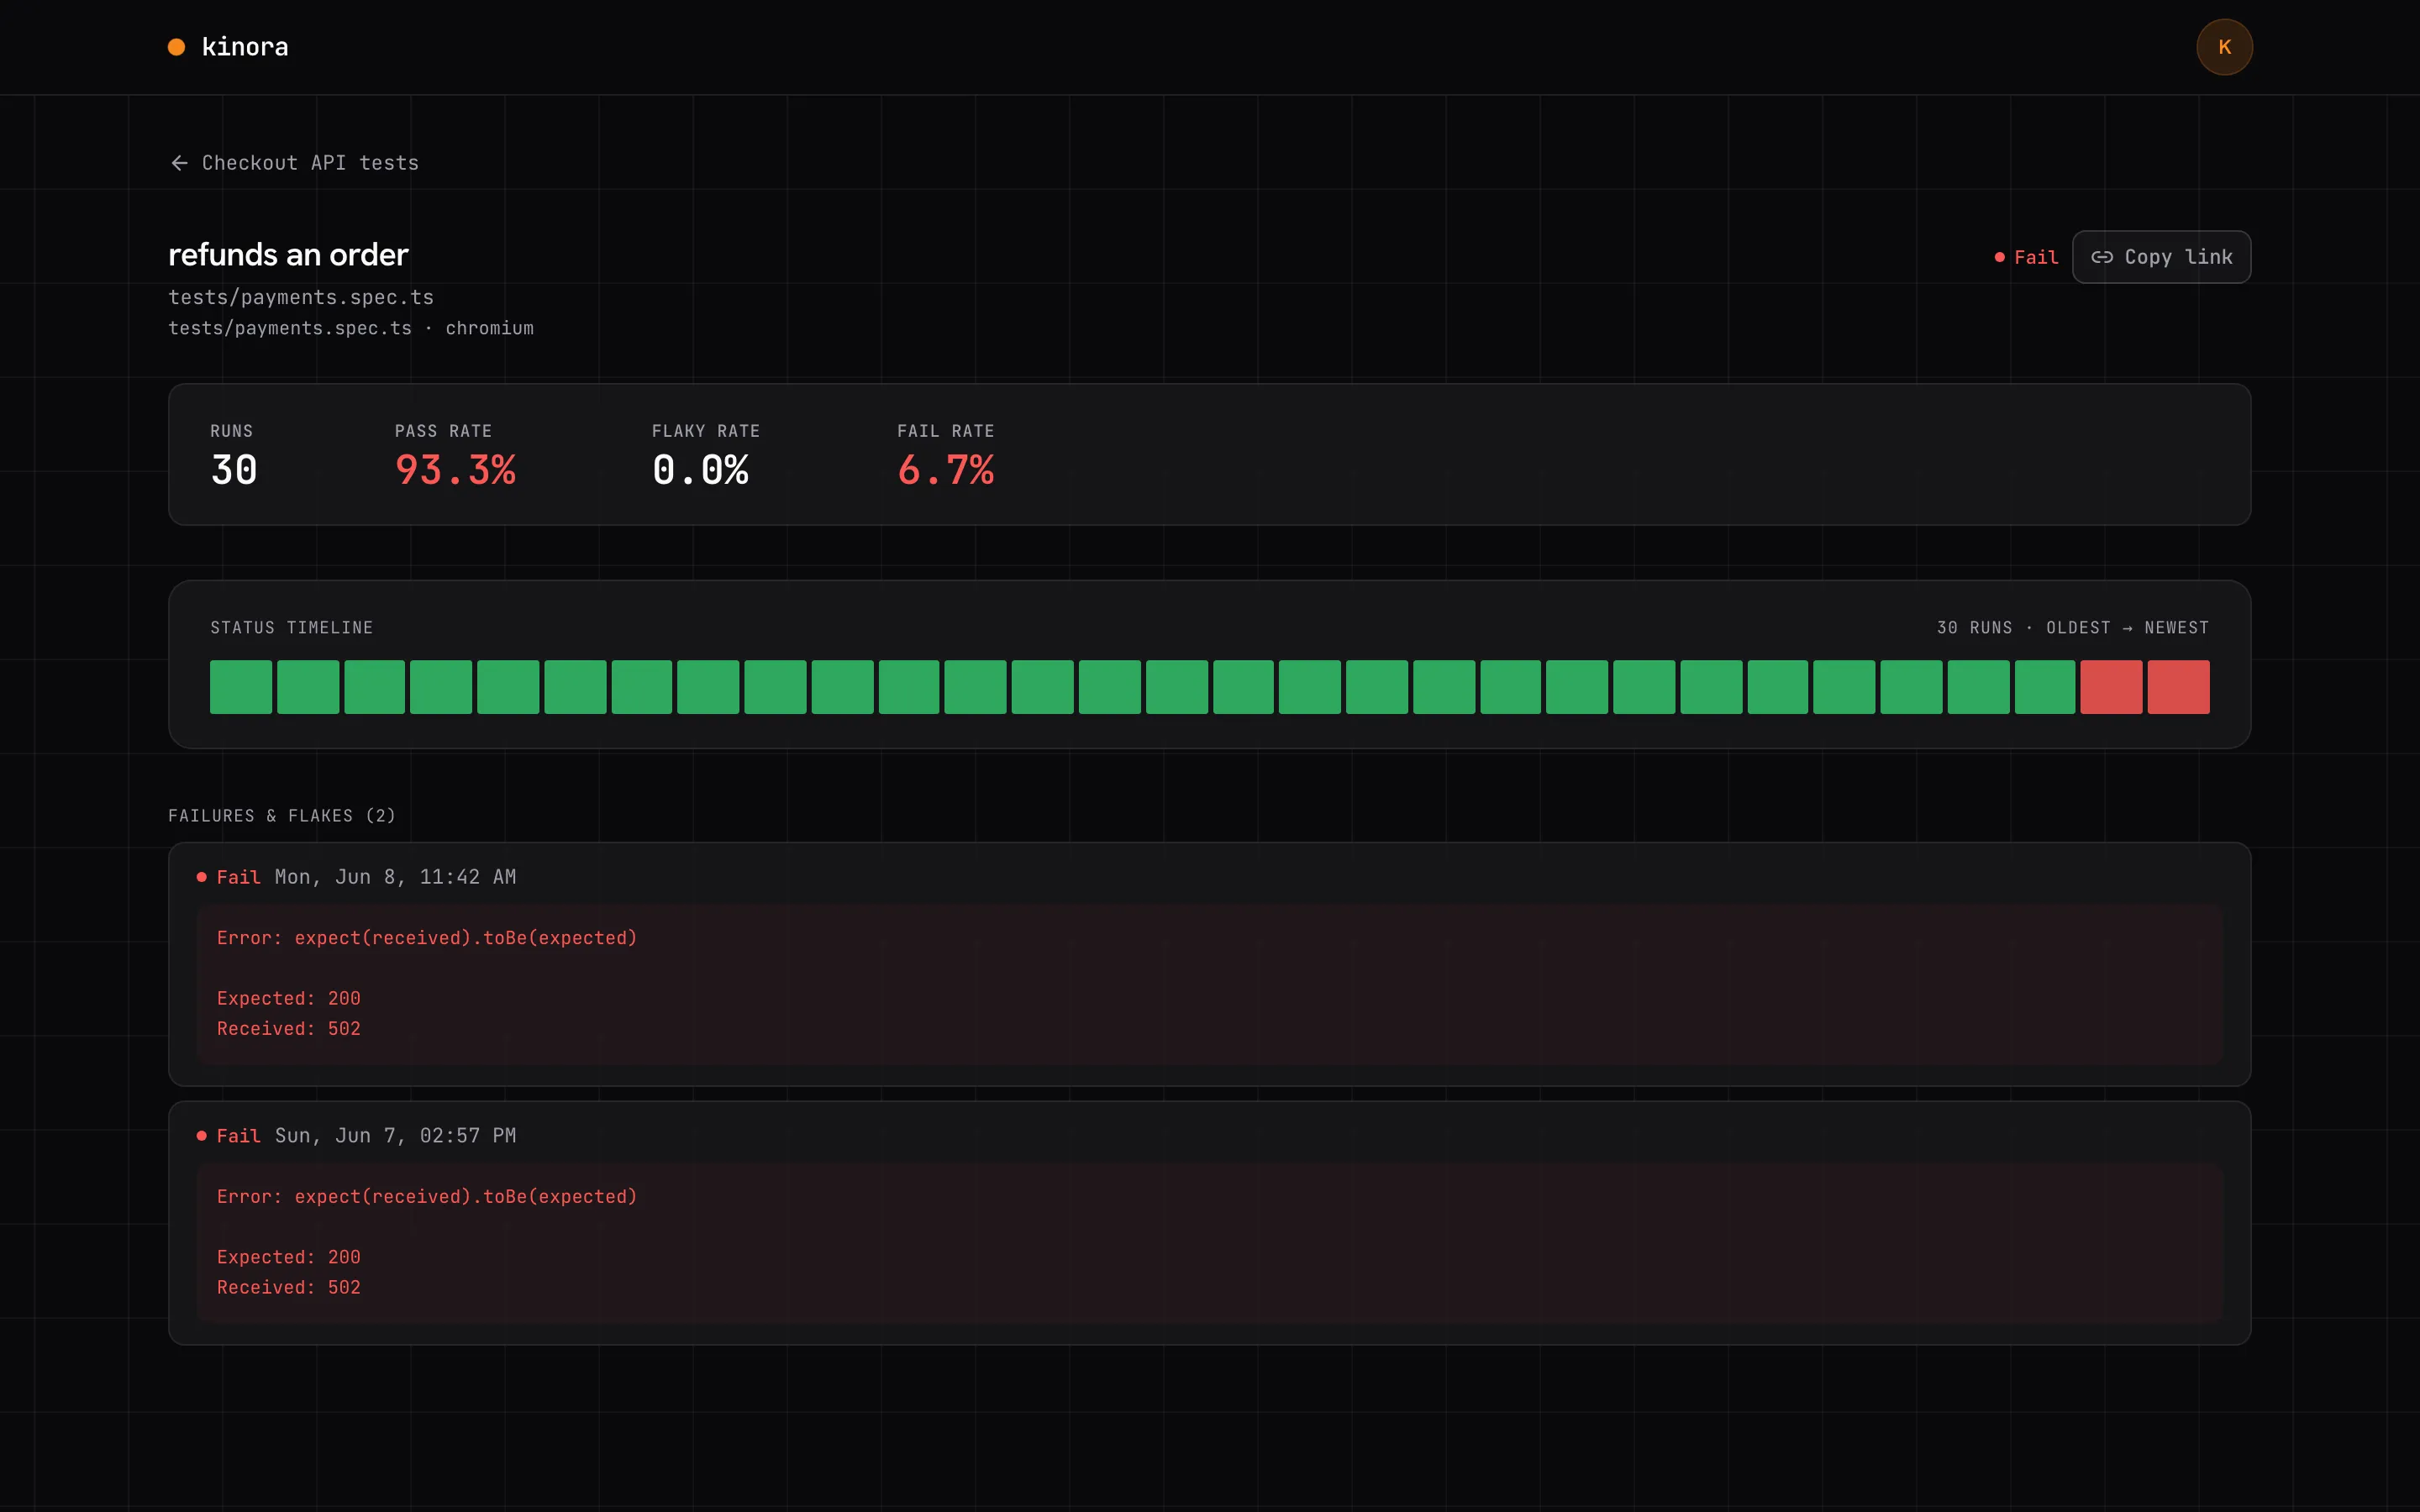Screen dimensions: 2420x1512
Task: Go back to Checkout API tests
Action: tap(294, 163)
